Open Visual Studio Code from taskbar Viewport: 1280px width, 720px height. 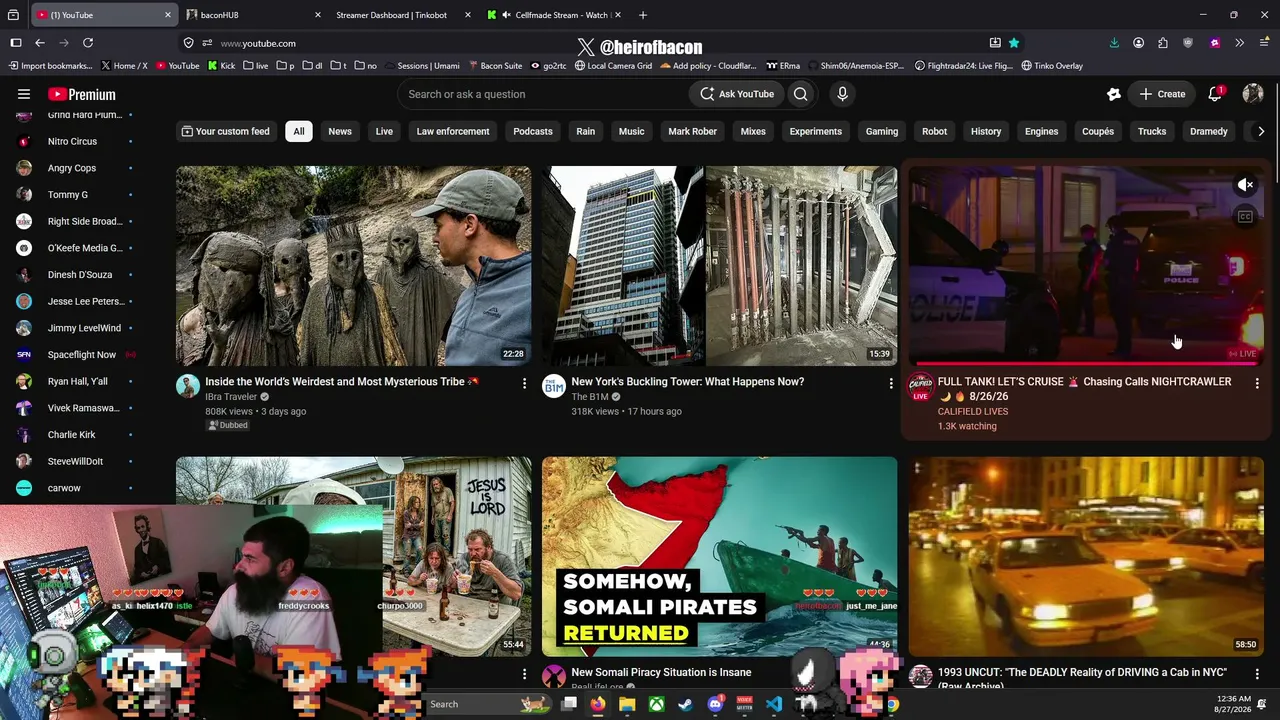(774, 704)
